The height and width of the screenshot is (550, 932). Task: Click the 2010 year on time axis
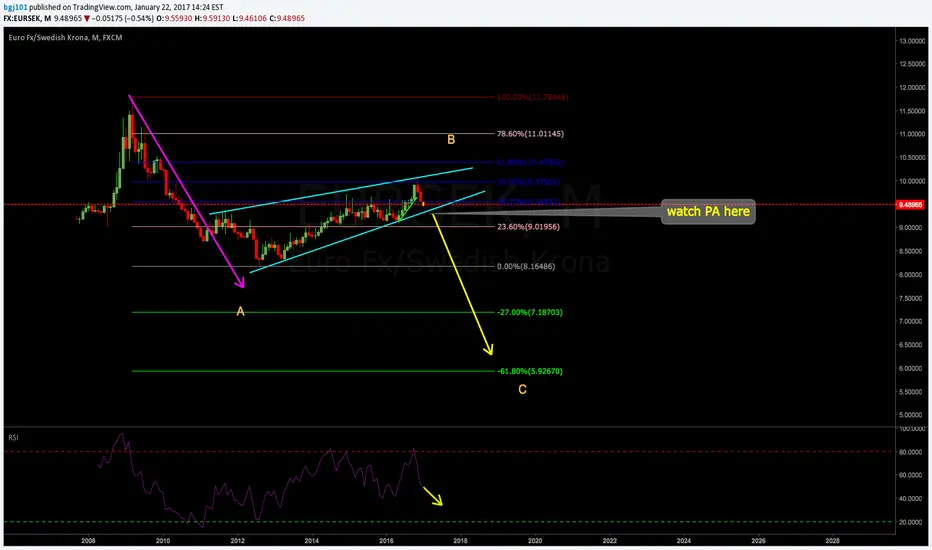(x=163, y=540)
